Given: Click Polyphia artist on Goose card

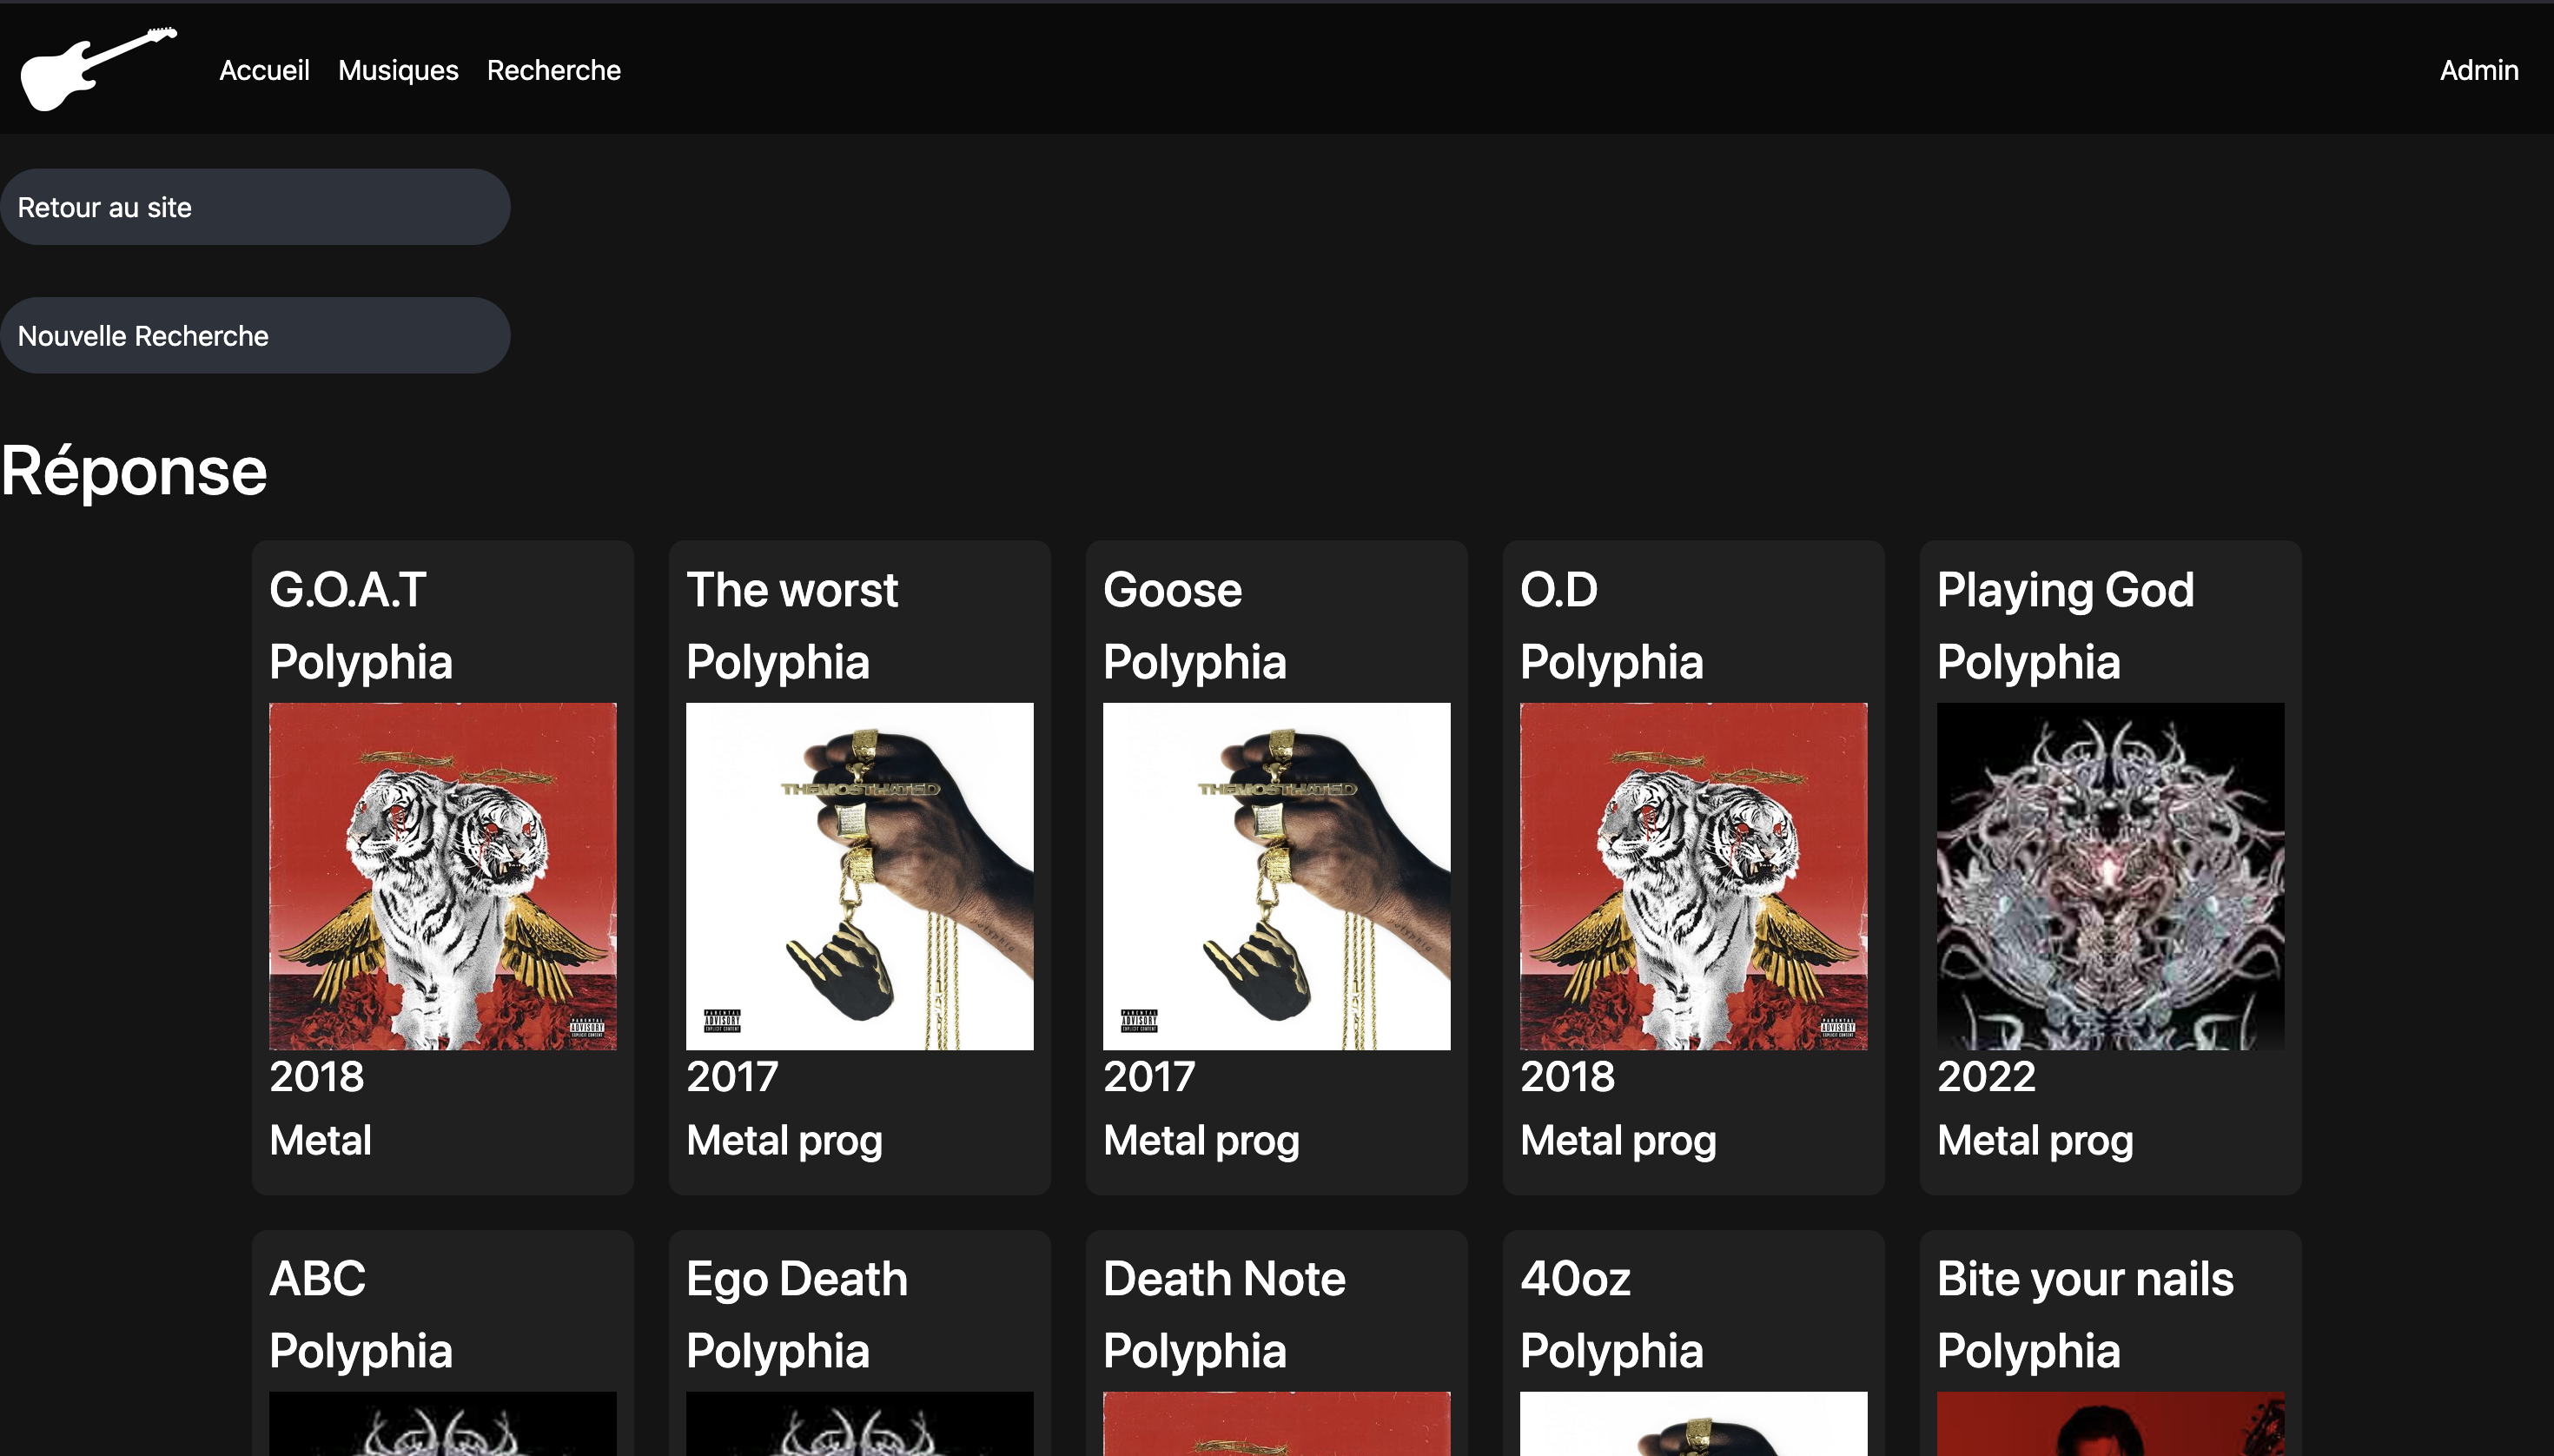Looking at the screenshot, I should tap(1195, 663).
